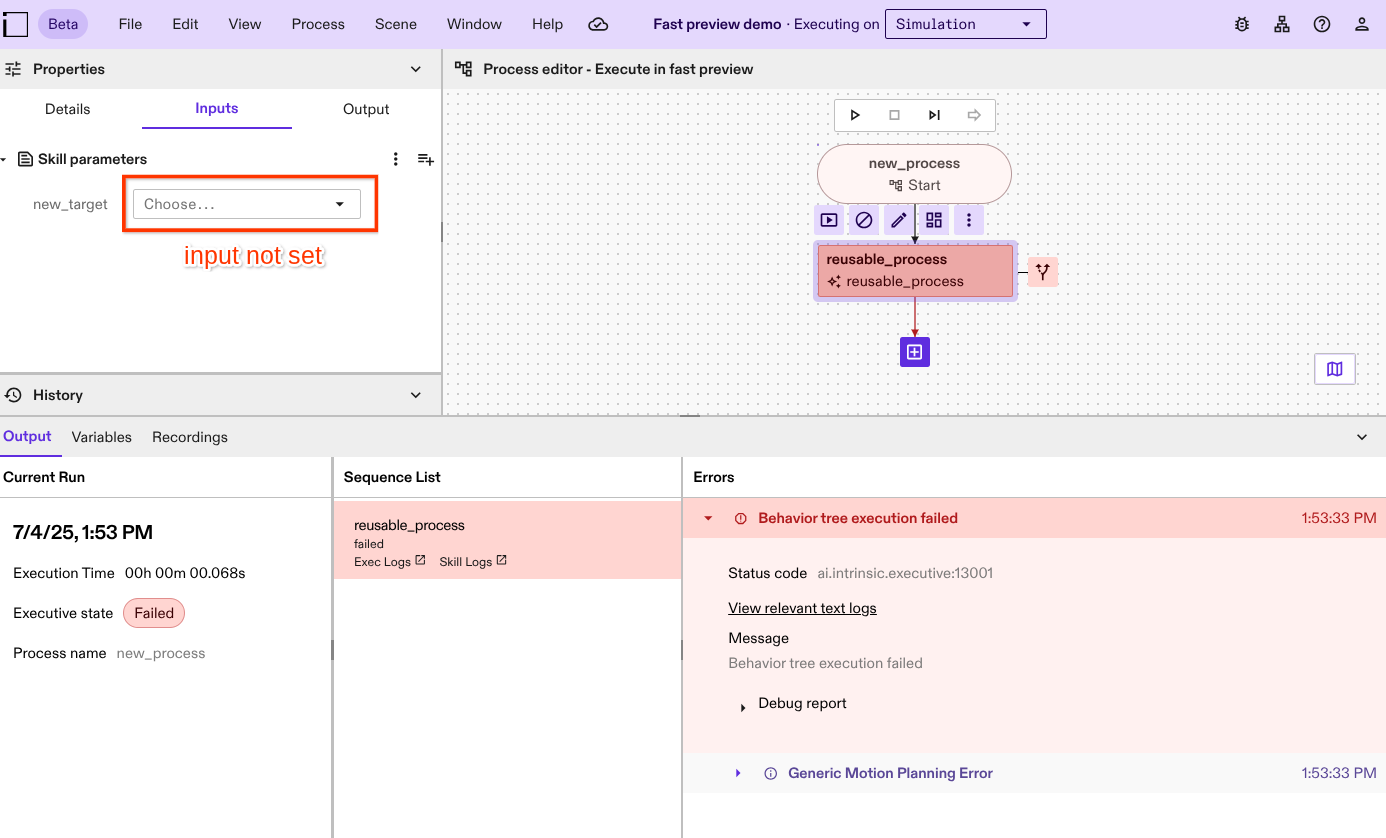This screenshot has width=1386, height=838.
Task: Expand the Debug report disclosure triangle
Action: point(742,706)
